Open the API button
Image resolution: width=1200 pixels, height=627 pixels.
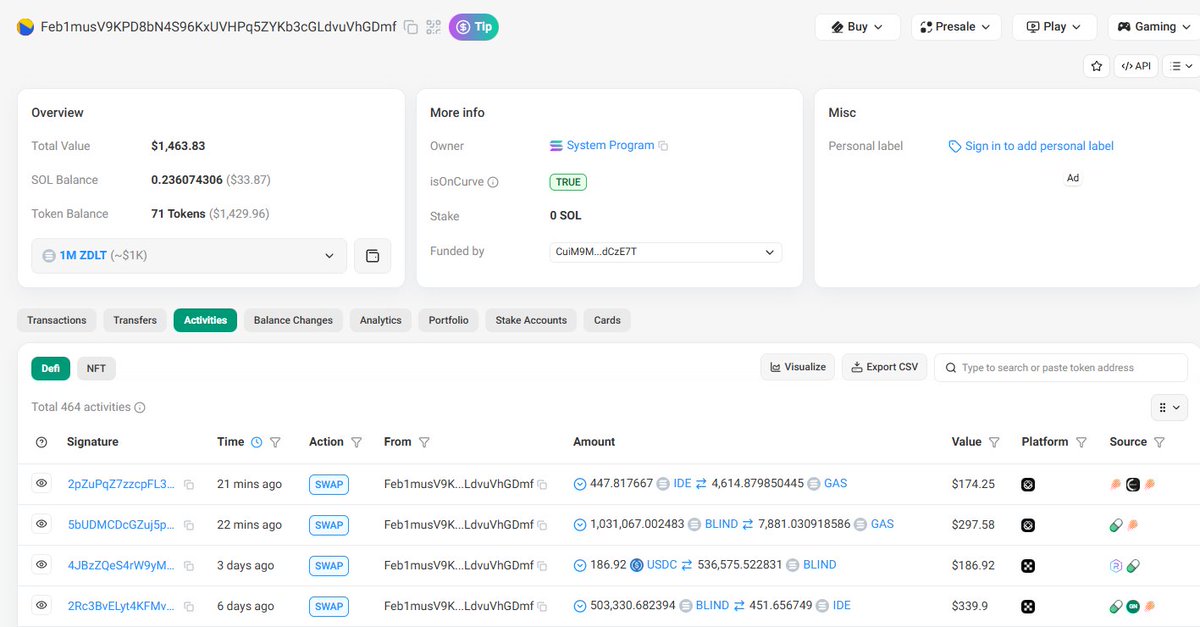(1136, 66)
